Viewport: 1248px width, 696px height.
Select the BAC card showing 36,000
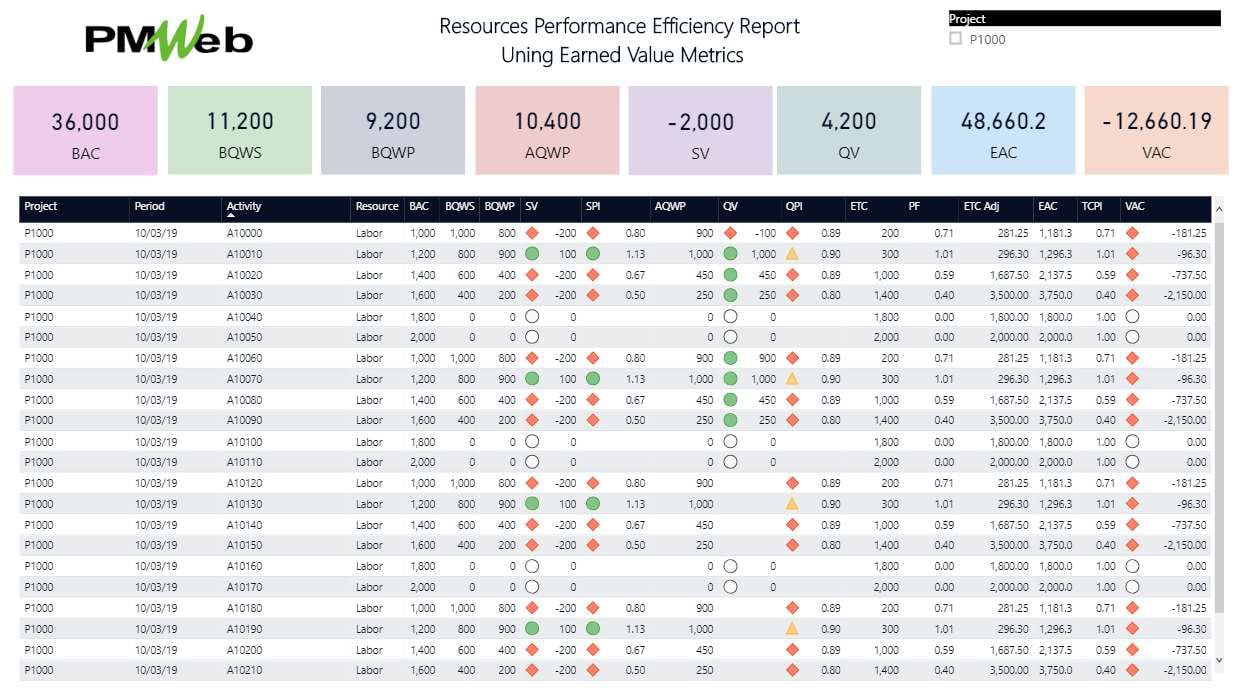(x=84, y=130)
